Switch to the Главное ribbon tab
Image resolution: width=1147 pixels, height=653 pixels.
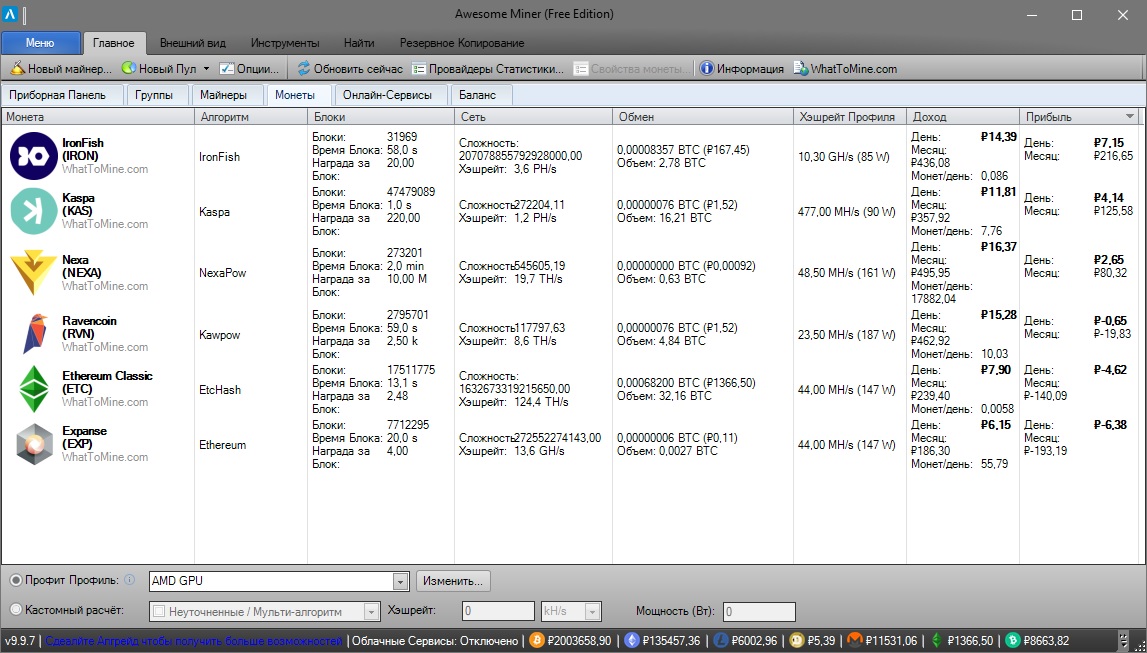coord(113,42)
